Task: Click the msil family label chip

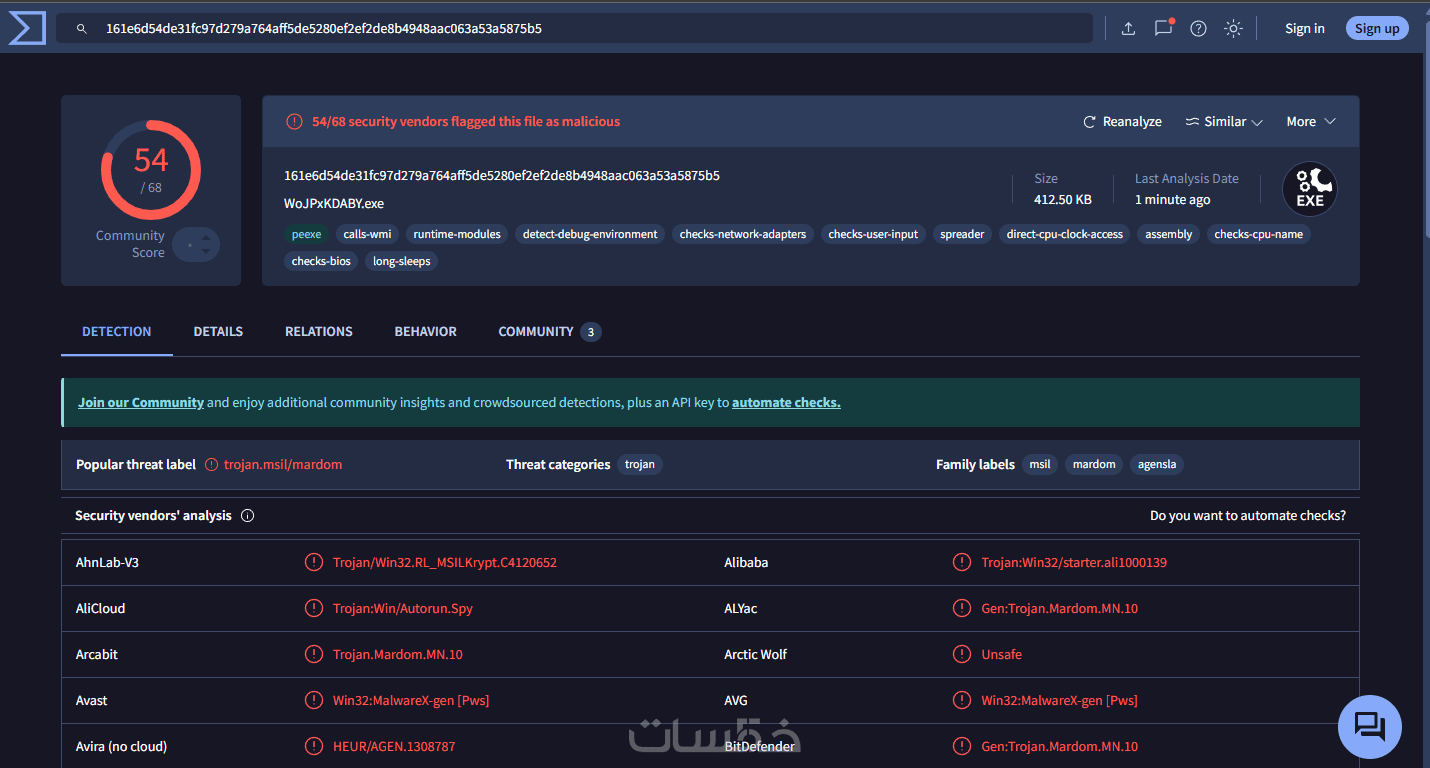Action: (1040, 465)
